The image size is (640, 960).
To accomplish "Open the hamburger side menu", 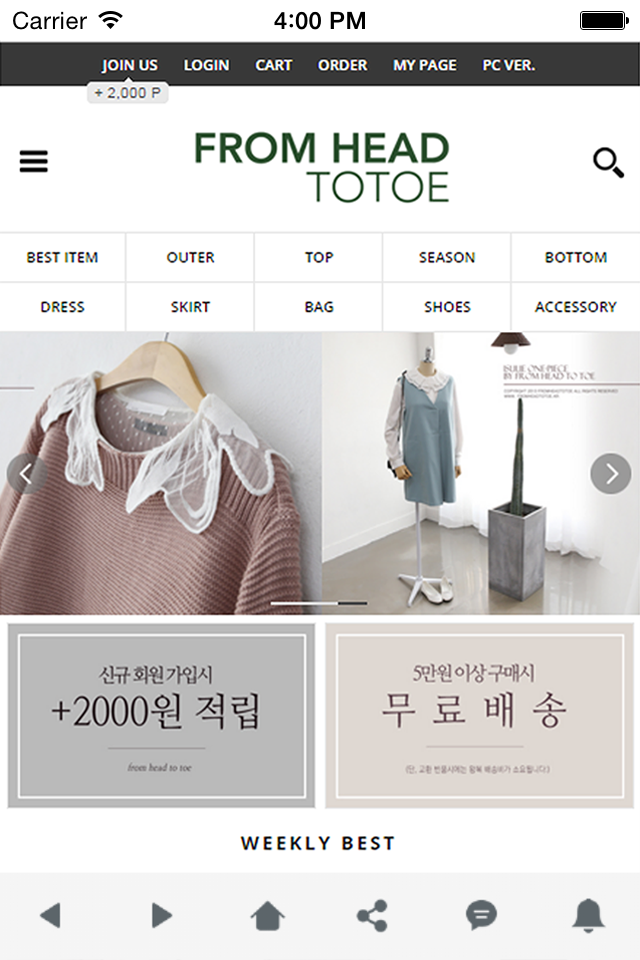I will click(34, 162).
